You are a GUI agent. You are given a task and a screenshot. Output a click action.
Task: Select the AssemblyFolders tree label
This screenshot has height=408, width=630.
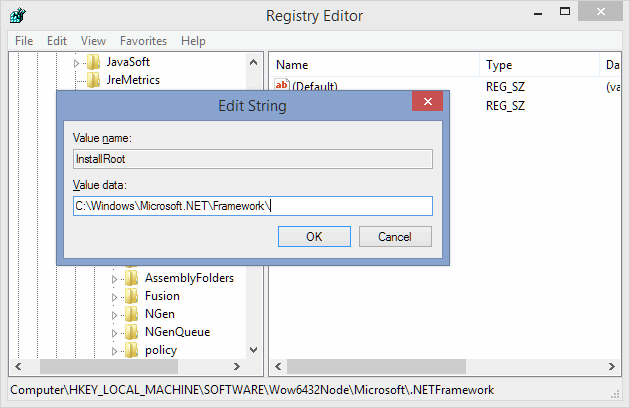189,278
